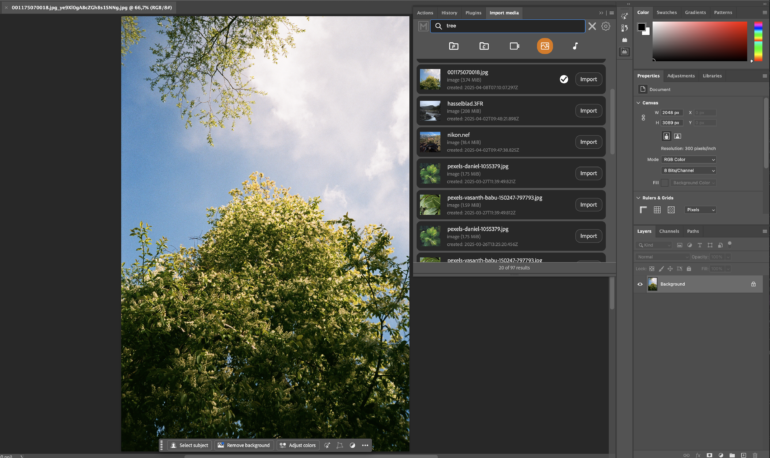Toggle the width-height link constraint

coord(644,117)
